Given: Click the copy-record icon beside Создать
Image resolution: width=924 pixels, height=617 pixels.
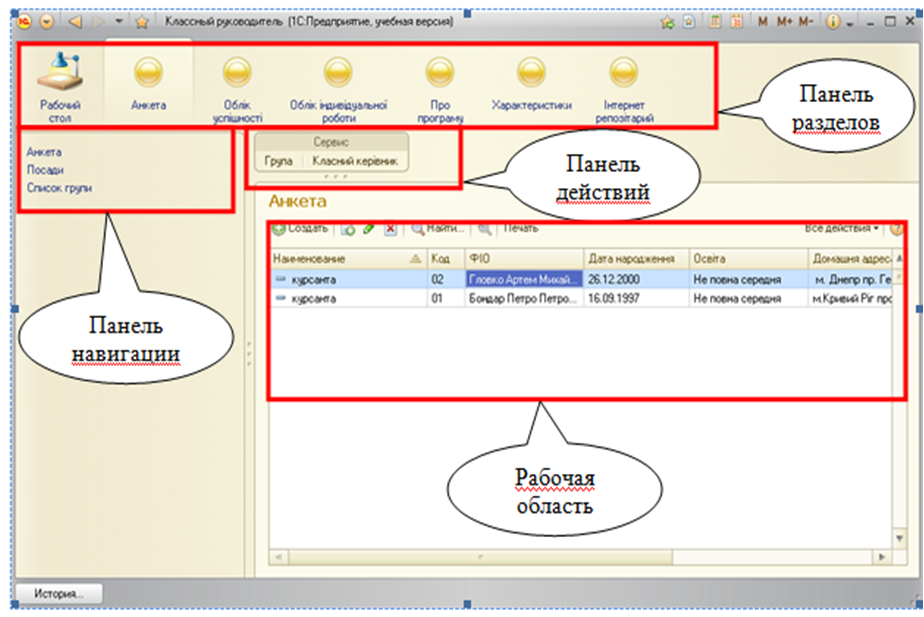Looking at the screenshot, I should coord(348,229).
